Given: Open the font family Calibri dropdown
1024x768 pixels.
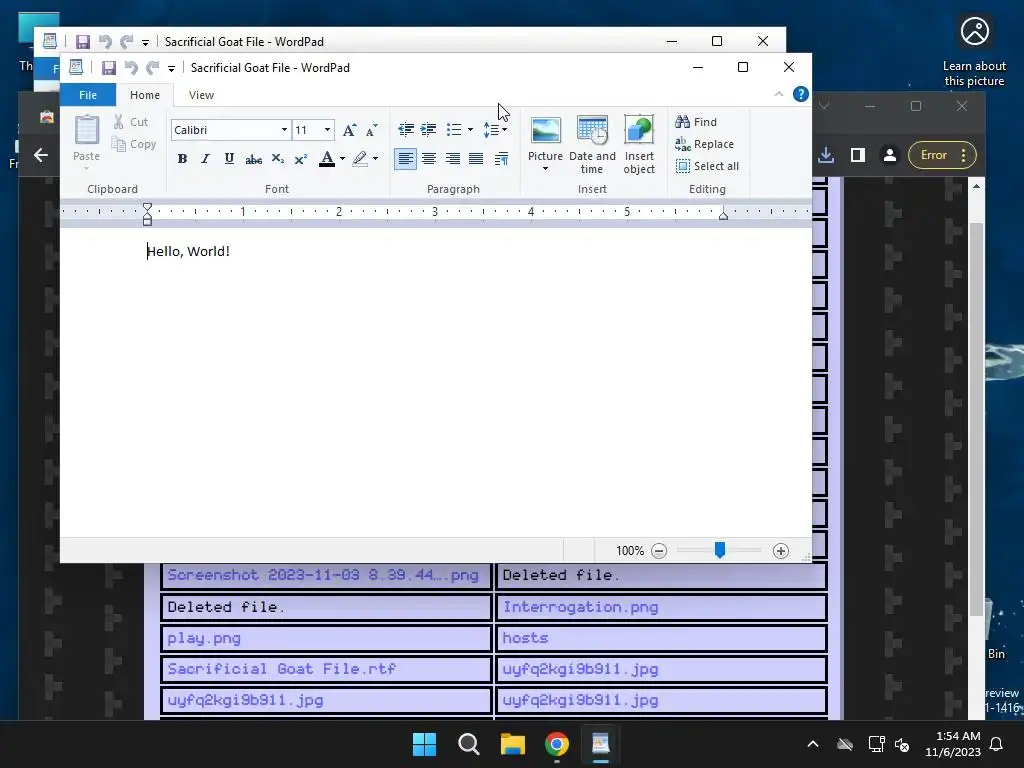Looking at the screenshot, I should pos(284,129).
